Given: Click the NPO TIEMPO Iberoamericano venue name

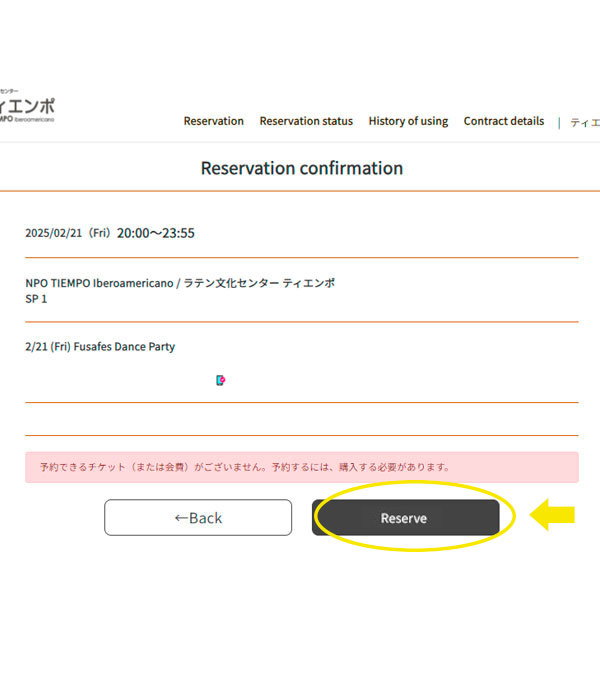Looking at the screenshot, I should coord(180,283).
